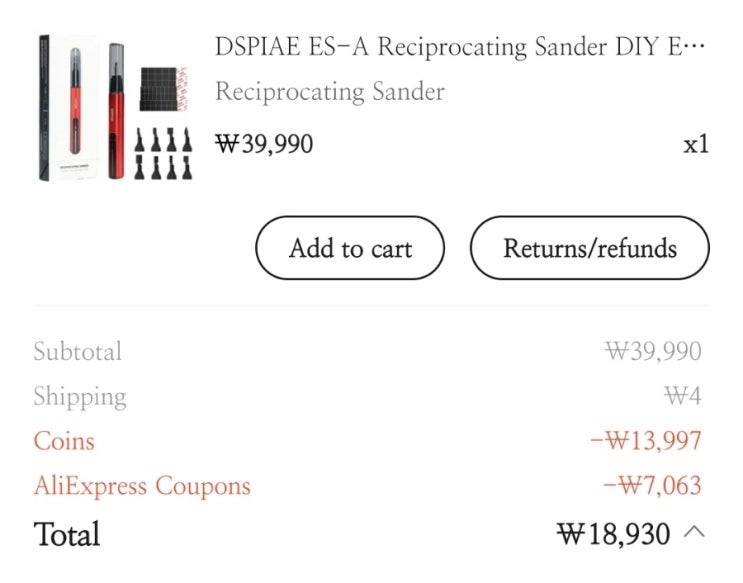Click the -₩7,063 coupon discount amount
The width and height of the screenshot is (743, 583).
click(x=652, y=485)
